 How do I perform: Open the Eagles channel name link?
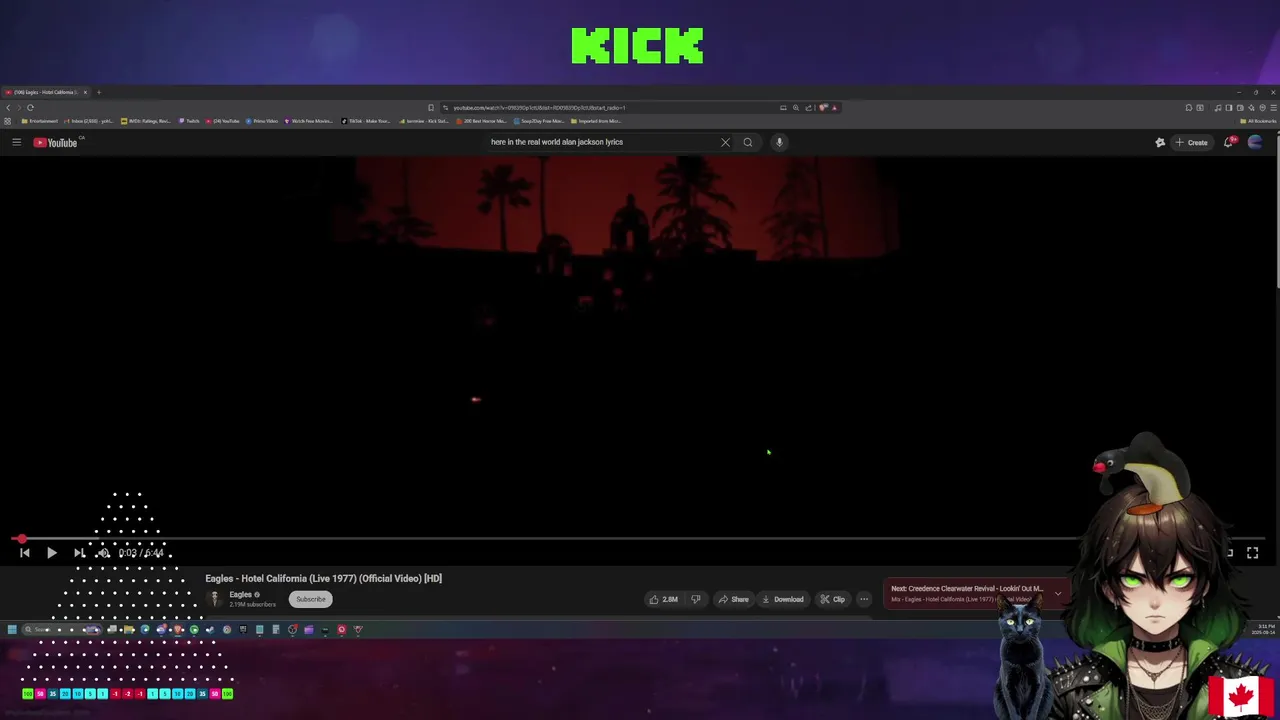tap(240, 594)
